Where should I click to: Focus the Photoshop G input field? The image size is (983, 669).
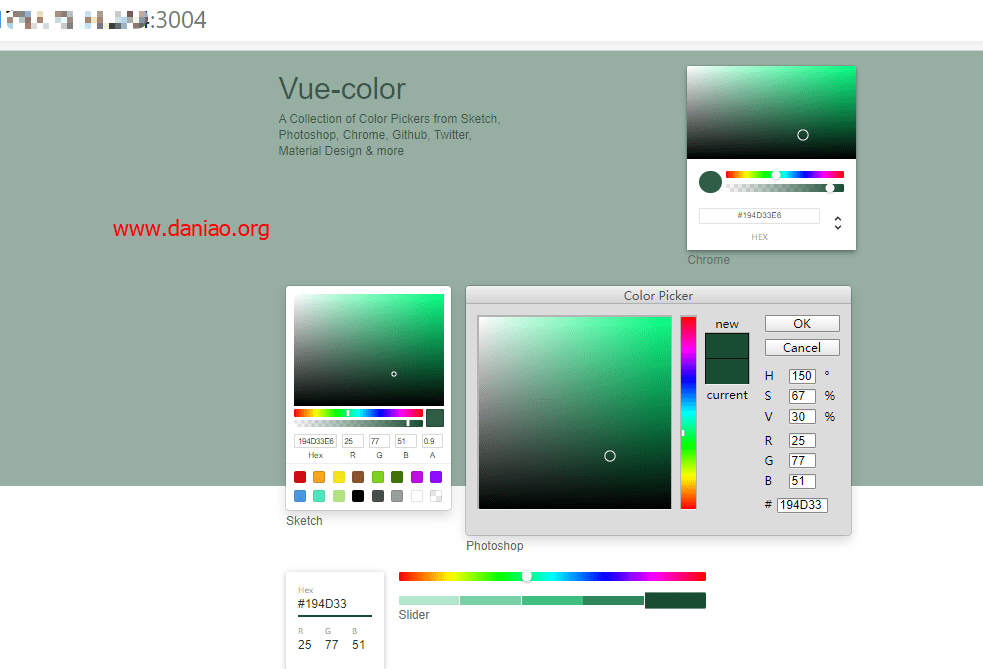[x=802, y=461]
